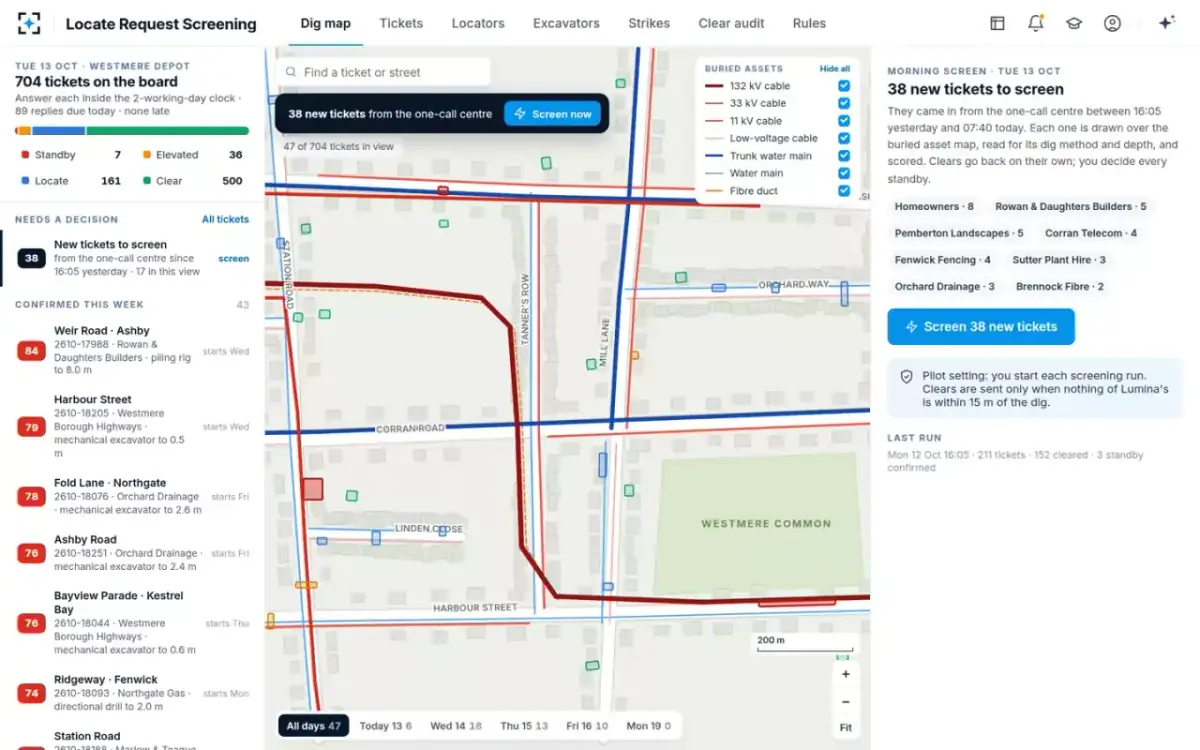Open the Bayview Parade · Kestrel Bay ticket
The height and width of the screenshot is (750, 1200).
(x=132, y=623)
